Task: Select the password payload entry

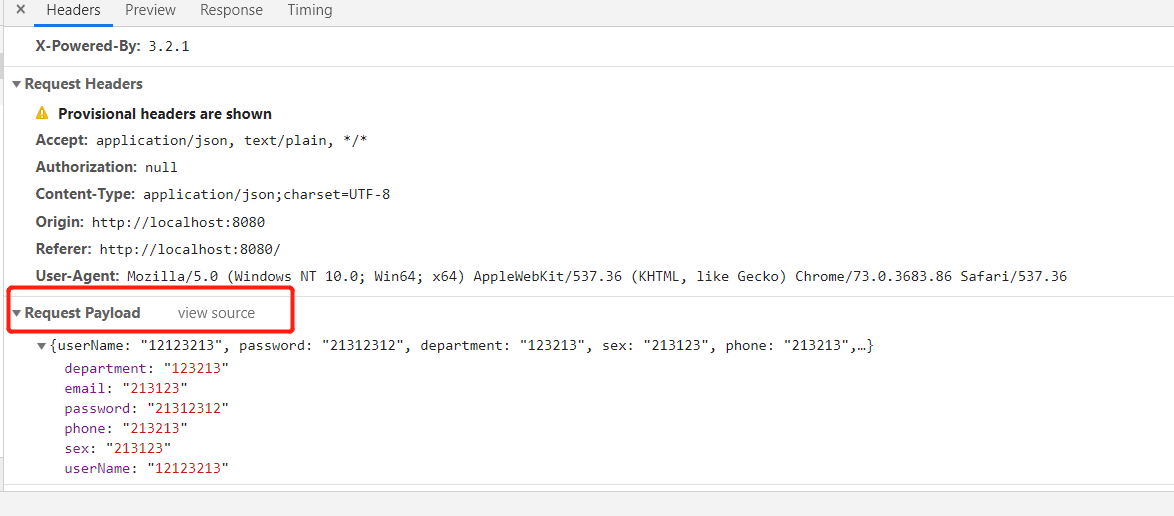Action: click(x=146, y=408)
